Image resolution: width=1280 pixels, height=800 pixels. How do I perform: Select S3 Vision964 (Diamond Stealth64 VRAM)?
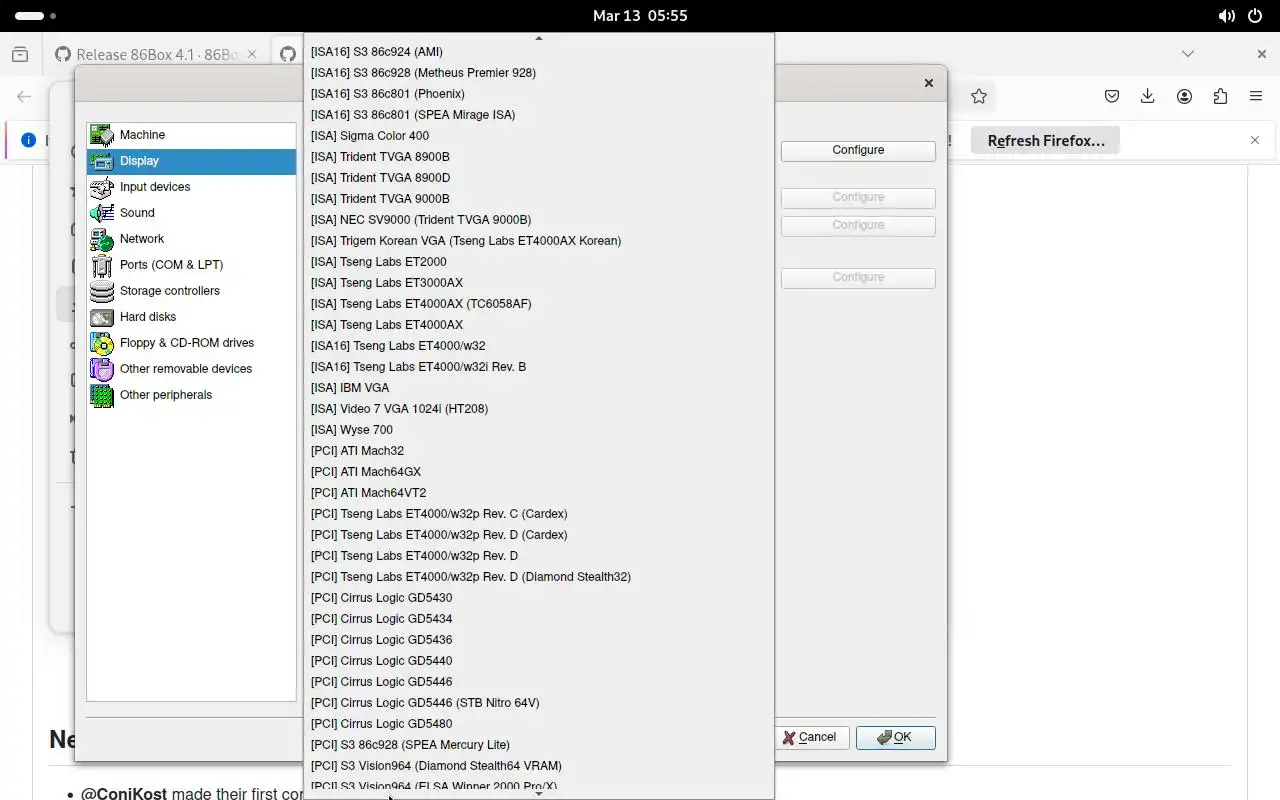coord(539,766)
